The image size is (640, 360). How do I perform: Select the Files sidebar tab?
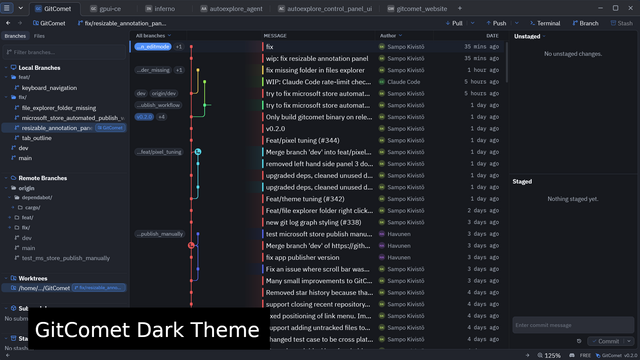[x=39, y=36]
